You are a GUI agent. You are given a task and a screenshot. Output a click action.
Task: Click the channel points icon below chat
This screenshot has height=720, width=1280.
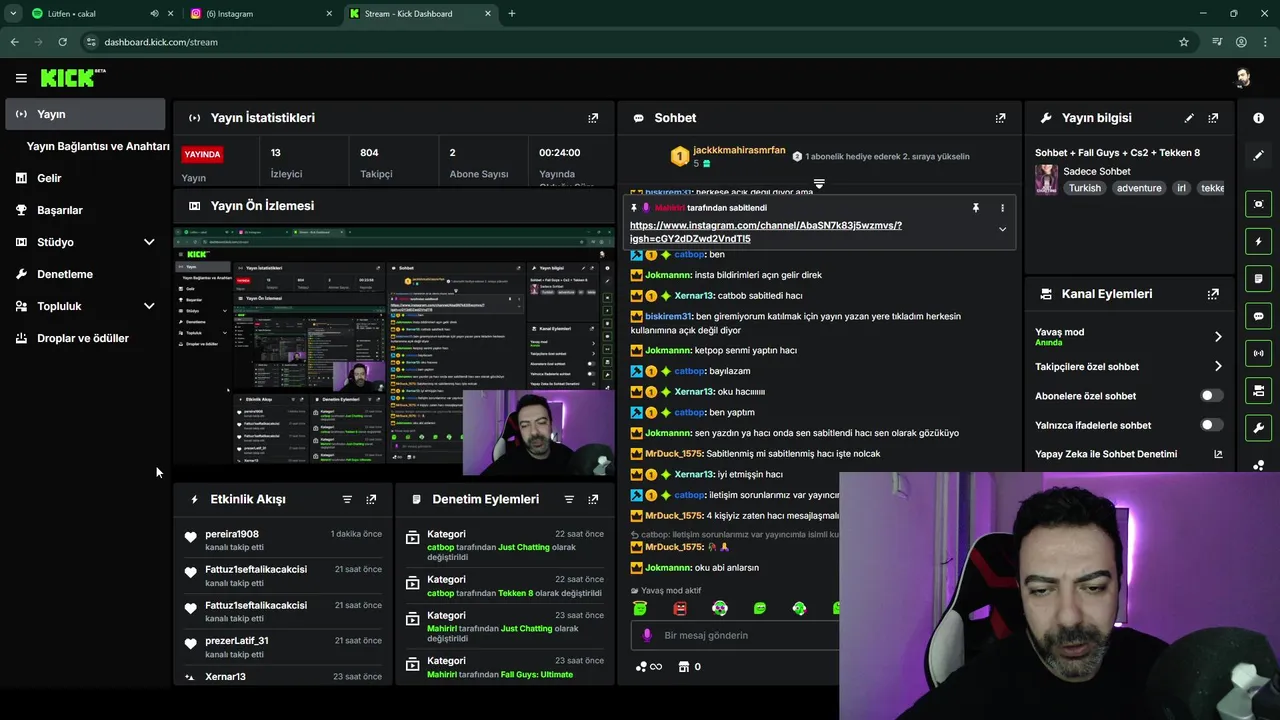click(x=641, y=666)
